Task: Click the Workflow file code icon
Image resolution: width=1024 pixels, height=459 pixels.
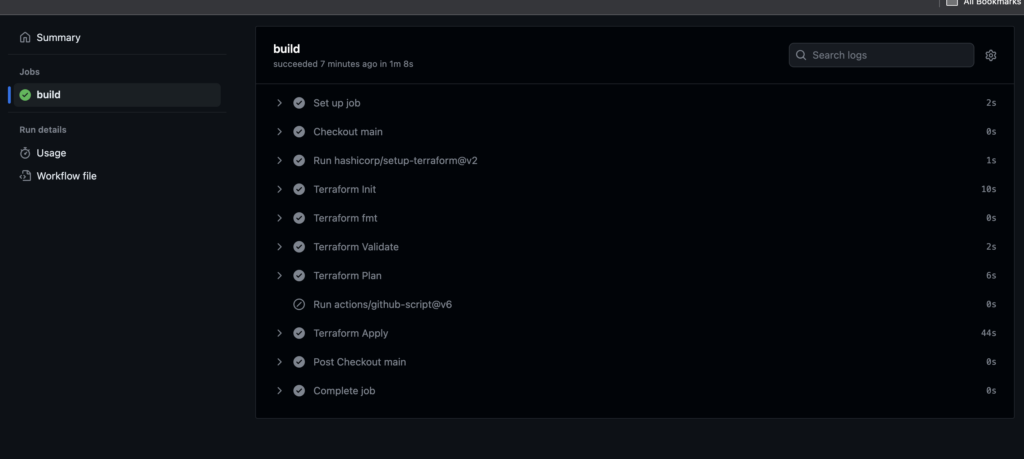Action: click(25, 176)
